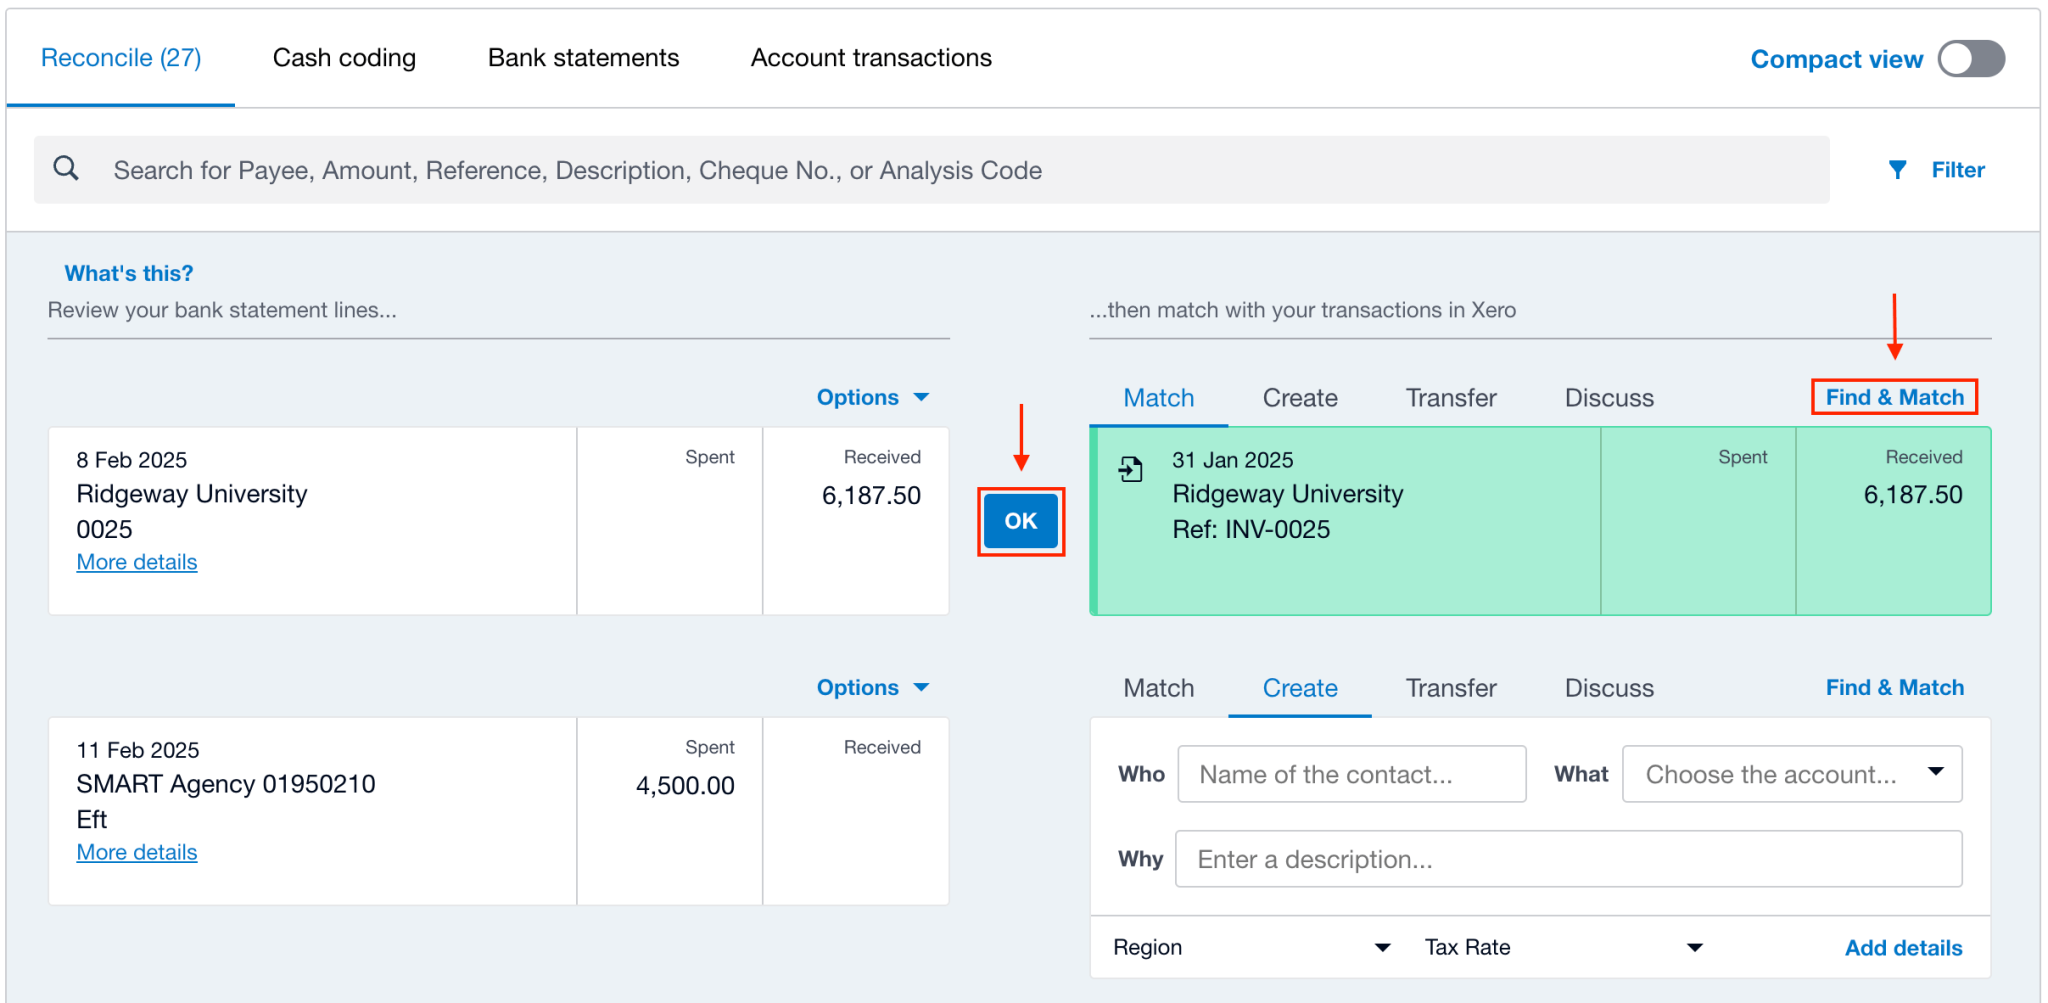Open the Bank statements tab
The width and height of the screenshot is (2048, 1003).
pos(583,57)
